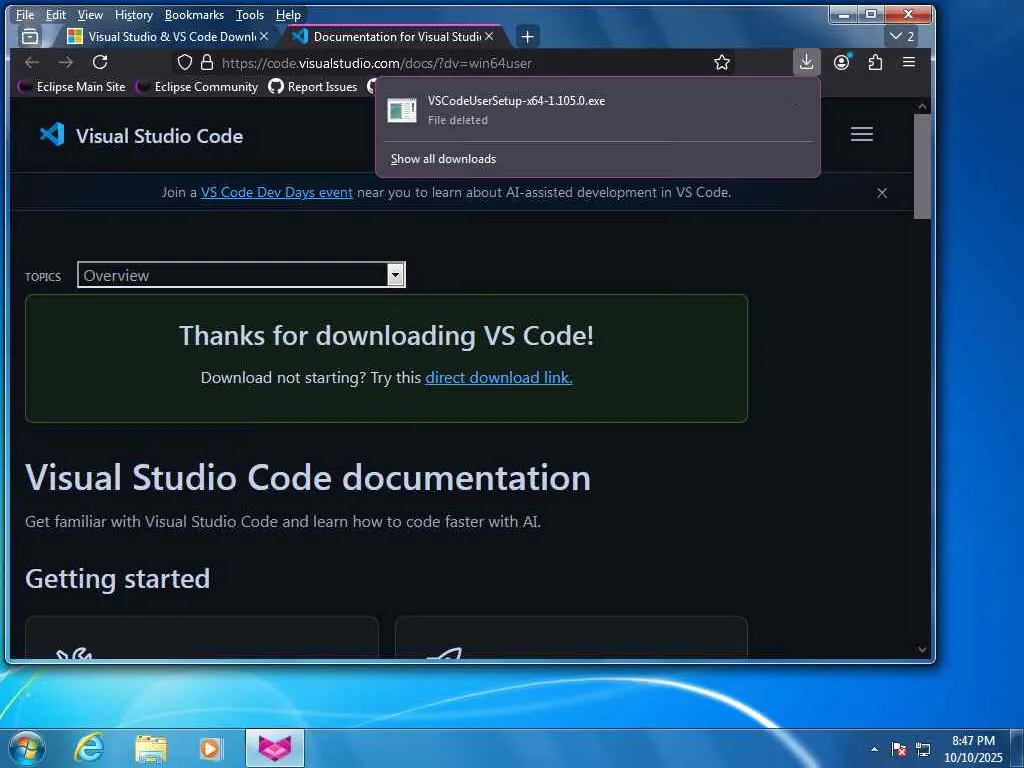Close the Visual Studio & VS Code Download tab

click(x=264, y=37)
